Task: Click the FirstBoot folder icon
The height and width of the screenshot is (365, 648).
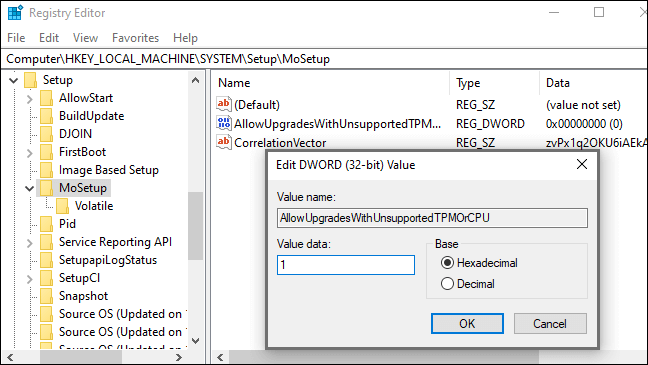Action: pyautogui.click(x=46, y=152)
